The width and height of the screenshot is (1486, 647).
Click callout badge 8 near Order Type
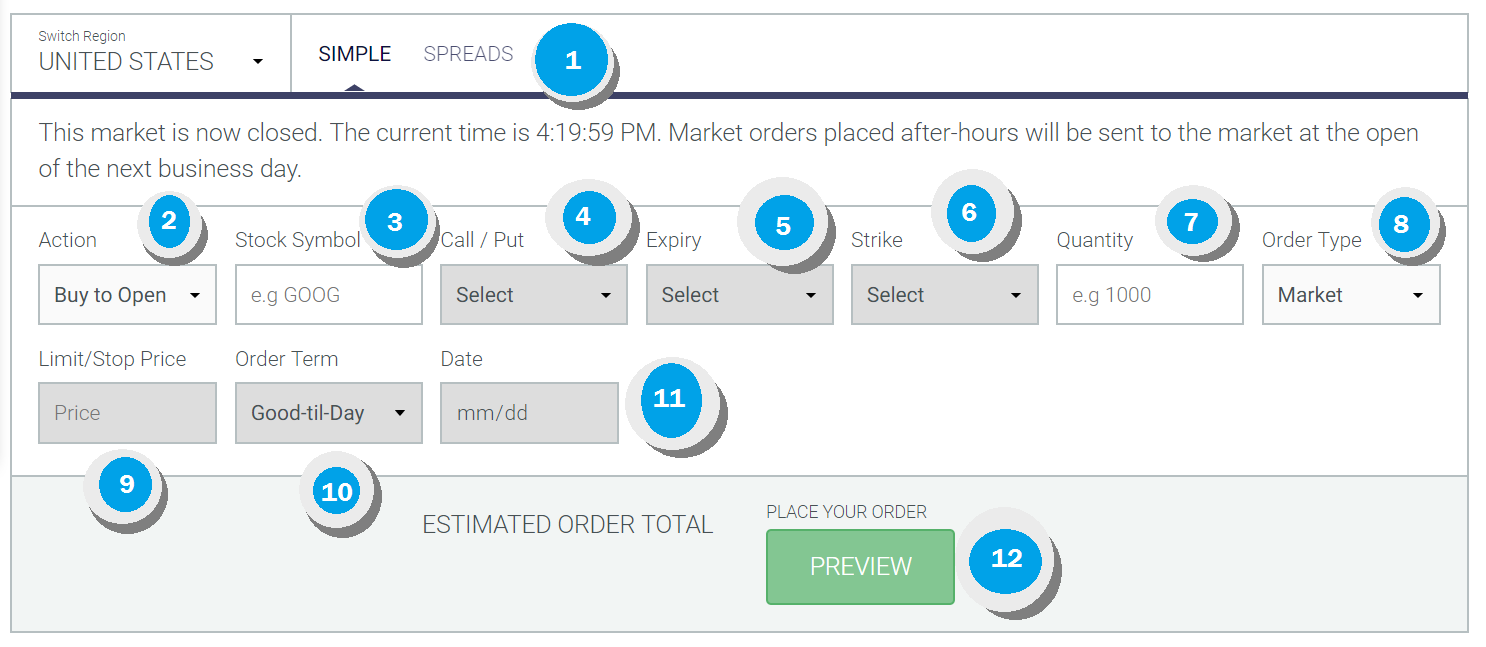[x=1401, y=224]
